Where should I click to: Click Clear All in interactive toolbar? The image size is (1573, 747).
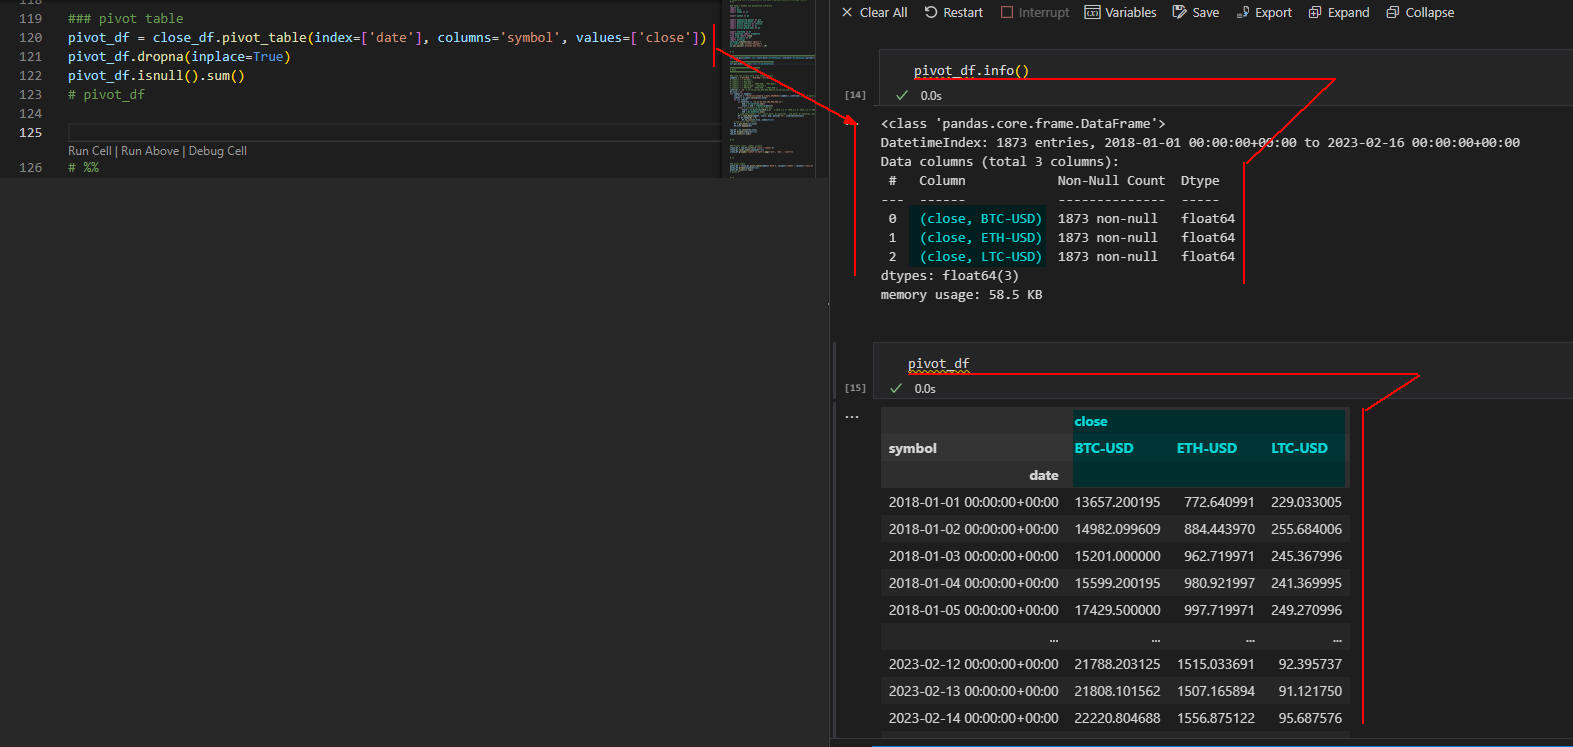874,12
